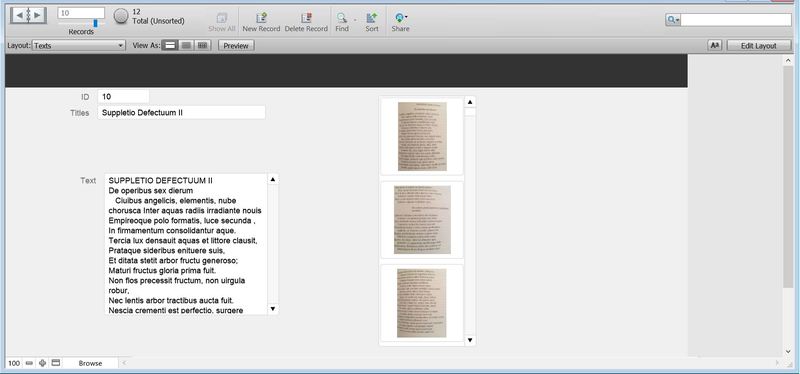Select the third page image thumbnail
This screenshot has width=800, height=374.
(422, 303)
